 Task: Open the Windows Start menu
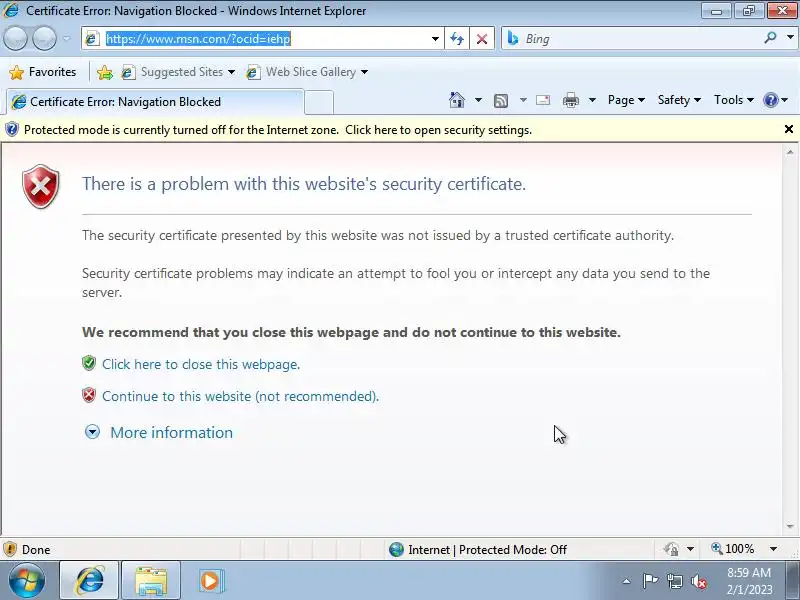click(27, 581)
